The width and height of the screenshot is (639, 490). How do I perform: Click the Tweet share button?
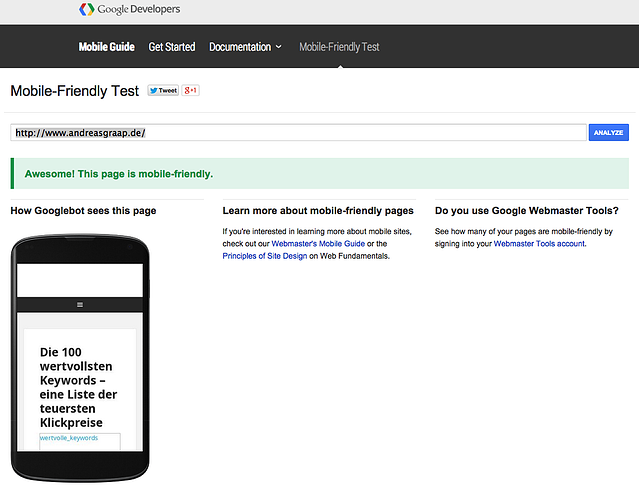click(163, 90)
